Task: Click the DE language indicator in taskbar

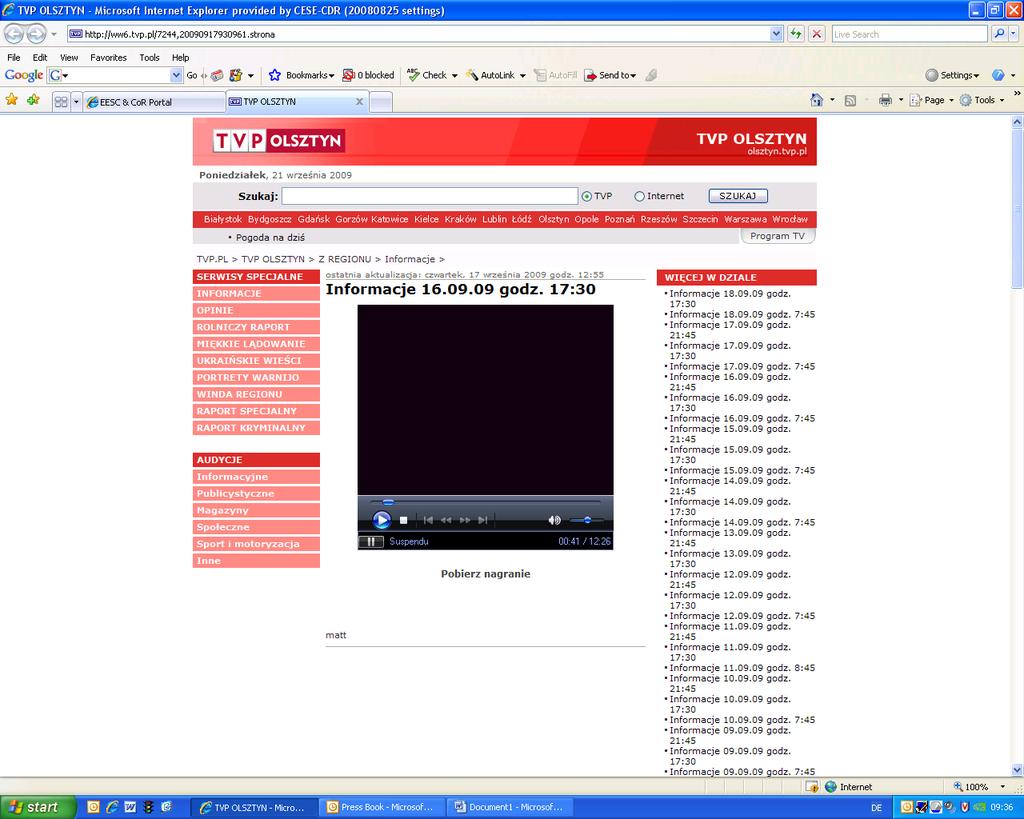Action: [x=876, y=808]
